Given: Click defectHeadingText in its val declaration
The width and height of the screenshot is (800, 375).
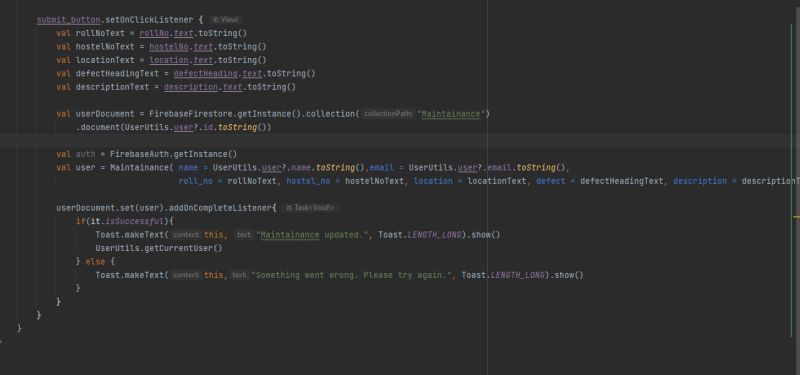Looking at the screenshot, I should (x=117, y=73).
